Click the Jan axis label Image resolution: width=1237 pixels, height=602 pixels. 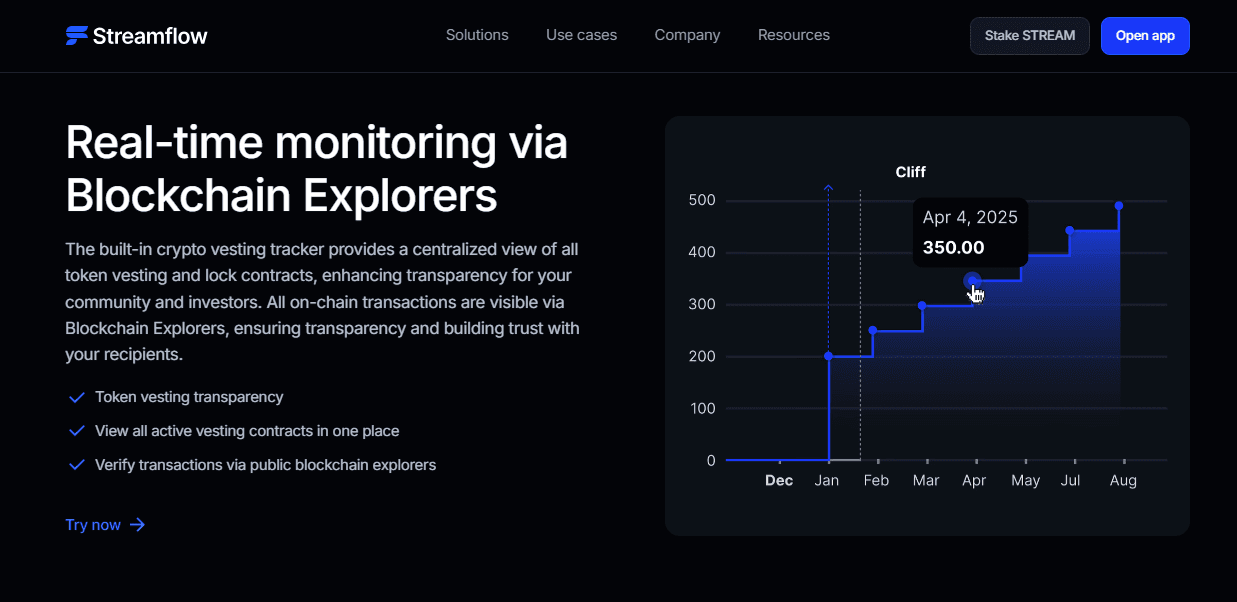tap(827, 481)
